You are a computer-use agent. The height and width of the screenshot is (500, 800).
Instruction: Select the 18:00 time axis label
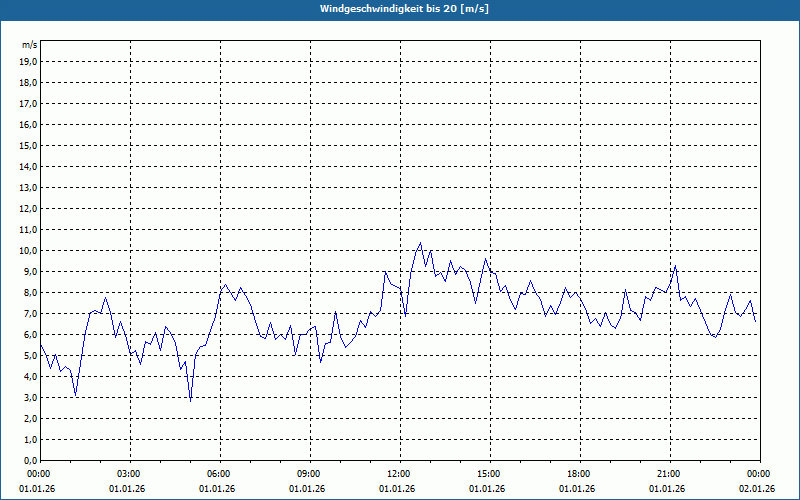pyautogui.click(x=580, y=474)
